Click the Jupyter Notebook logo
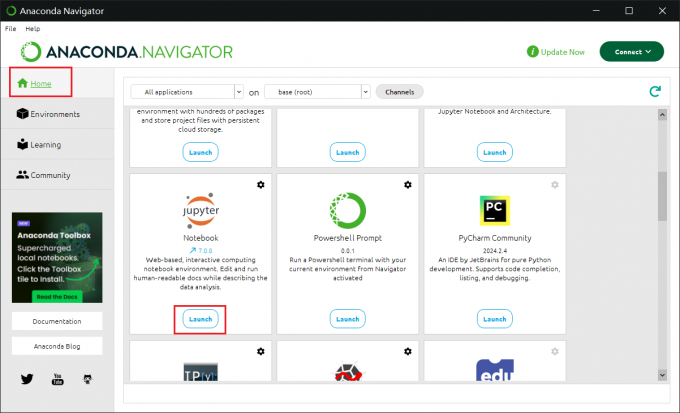This screenshot has height=413, width=680. pos(201,211)
